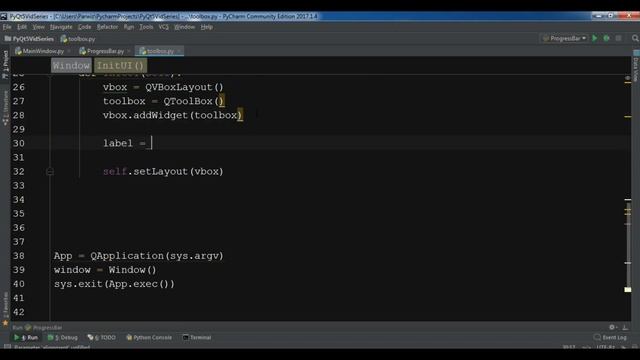This screenshot has height=360, width=640.
Task: Click the InitUI() method breadcrumb
Action: [x=120, y=66]
